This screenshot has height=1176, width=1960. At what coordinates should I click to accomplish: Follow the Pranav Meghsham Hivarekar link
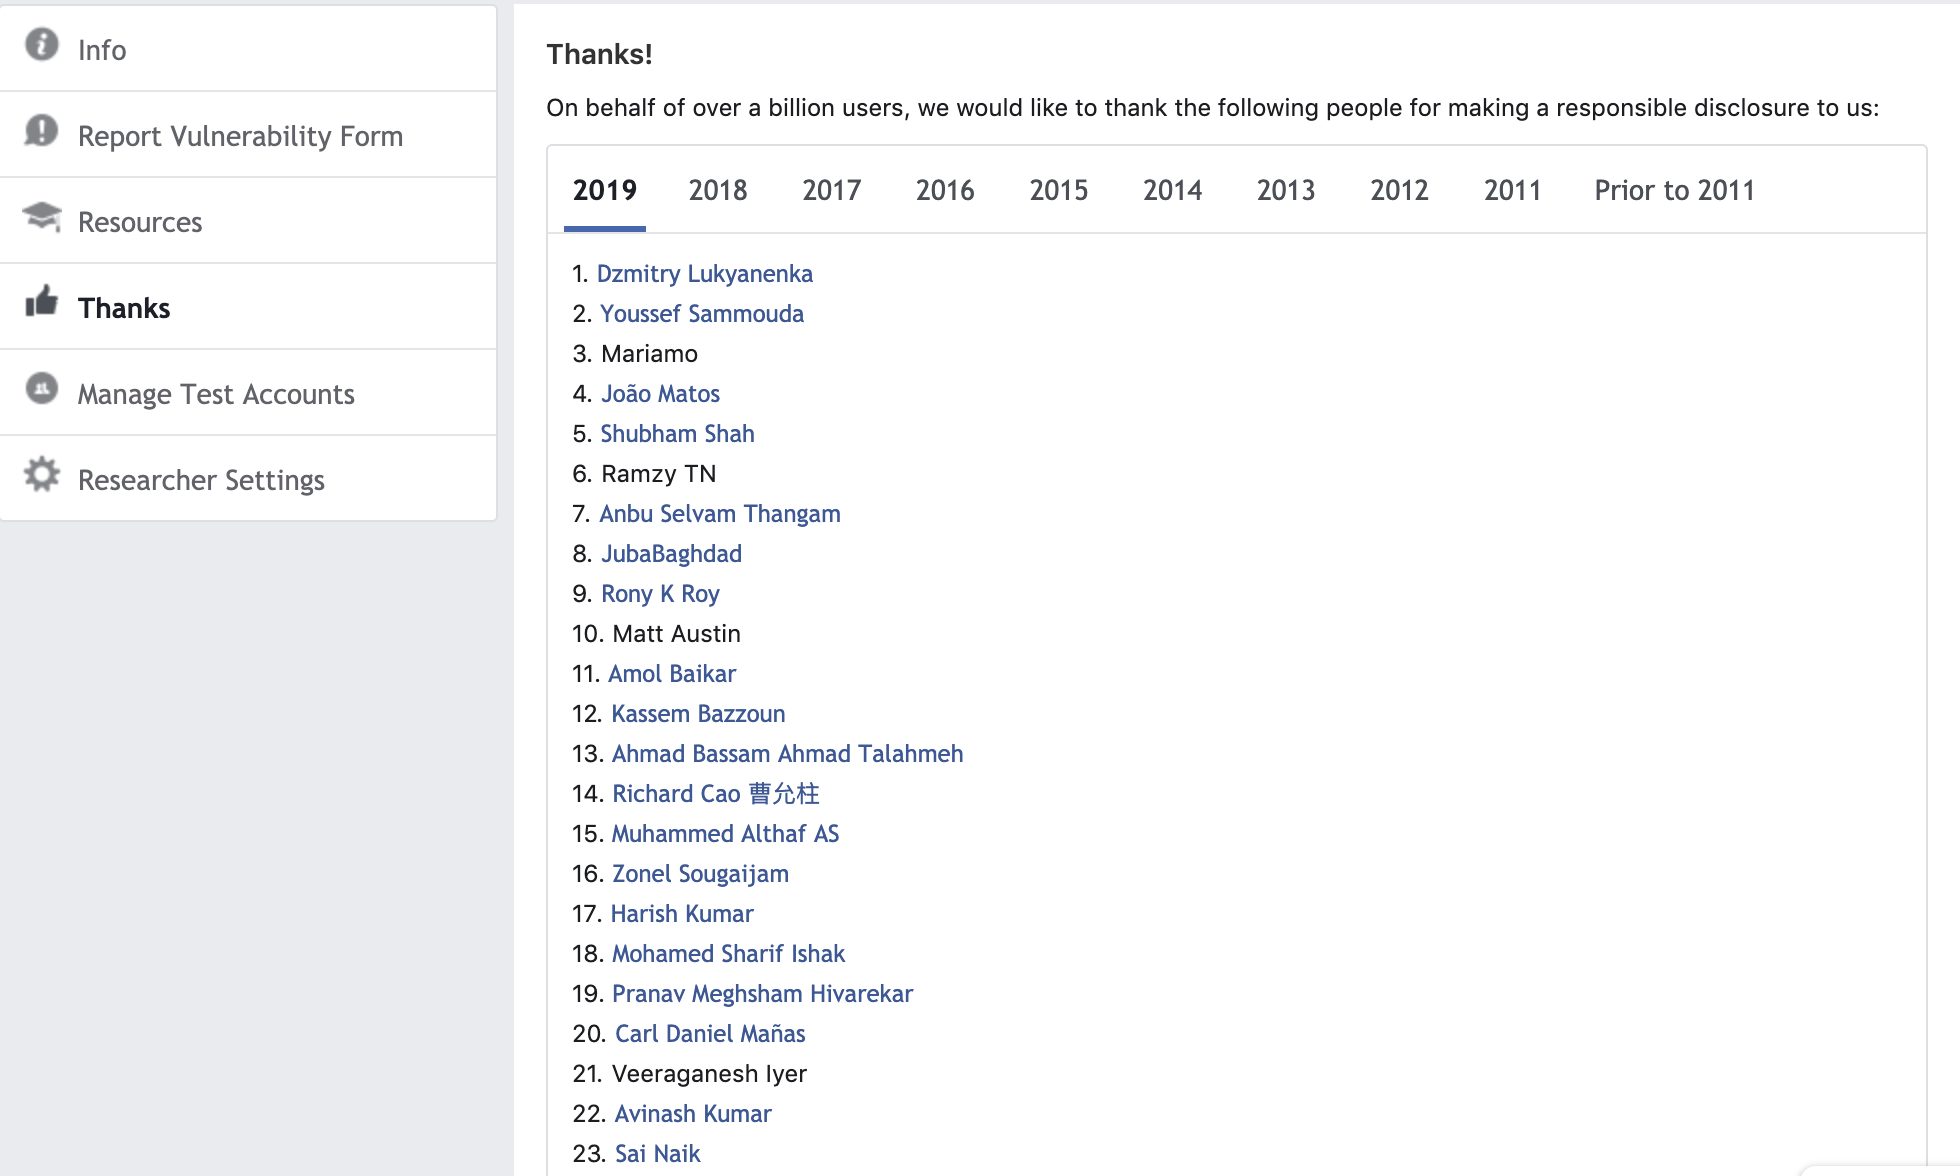pos(762,994)
